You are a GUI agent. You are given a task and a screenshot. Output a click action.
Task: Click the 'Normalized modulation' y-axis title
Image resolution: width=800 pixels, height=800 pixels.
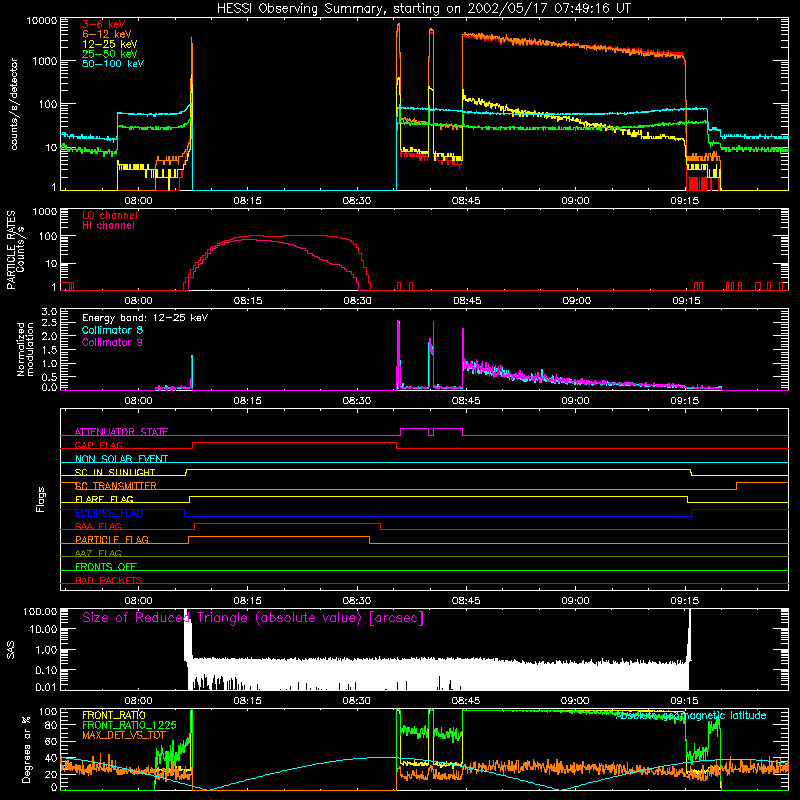pos(25,349)
